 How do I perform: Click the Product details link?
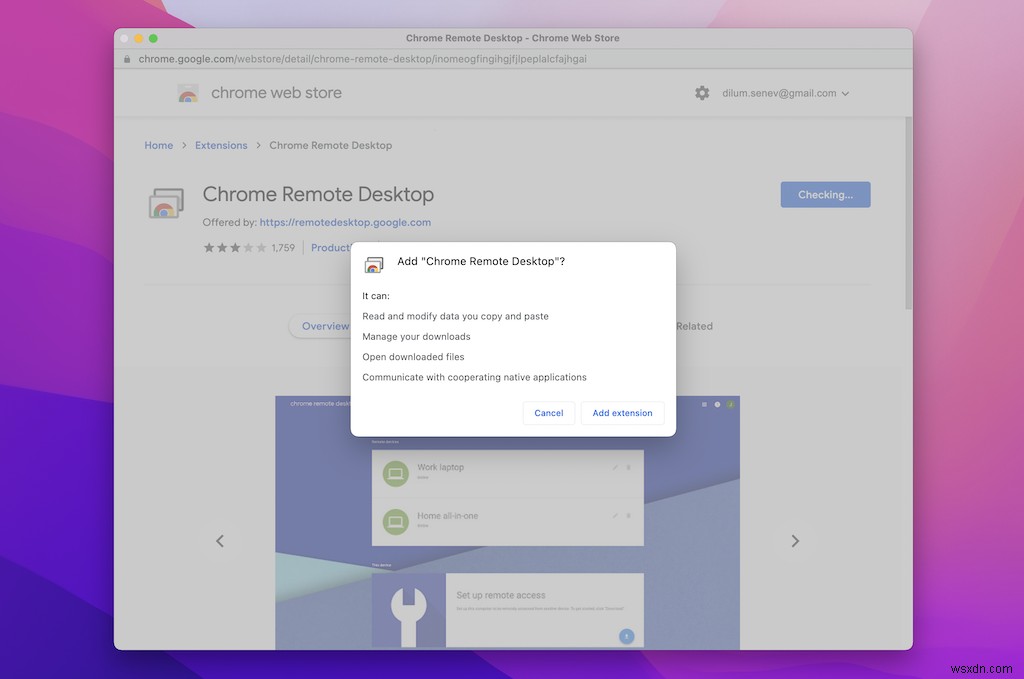(x=331, y=247)
